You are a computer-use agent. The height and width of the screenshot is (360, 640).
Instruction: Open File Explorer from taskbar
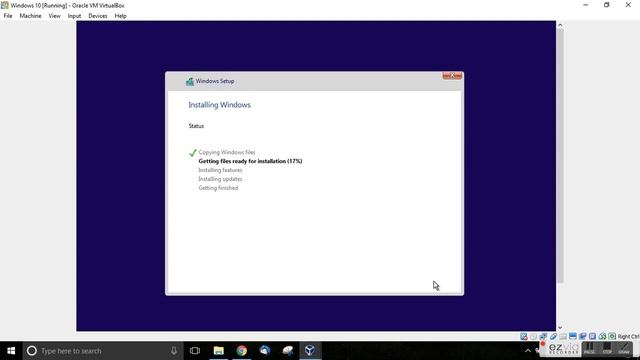[x=219, y=351]
